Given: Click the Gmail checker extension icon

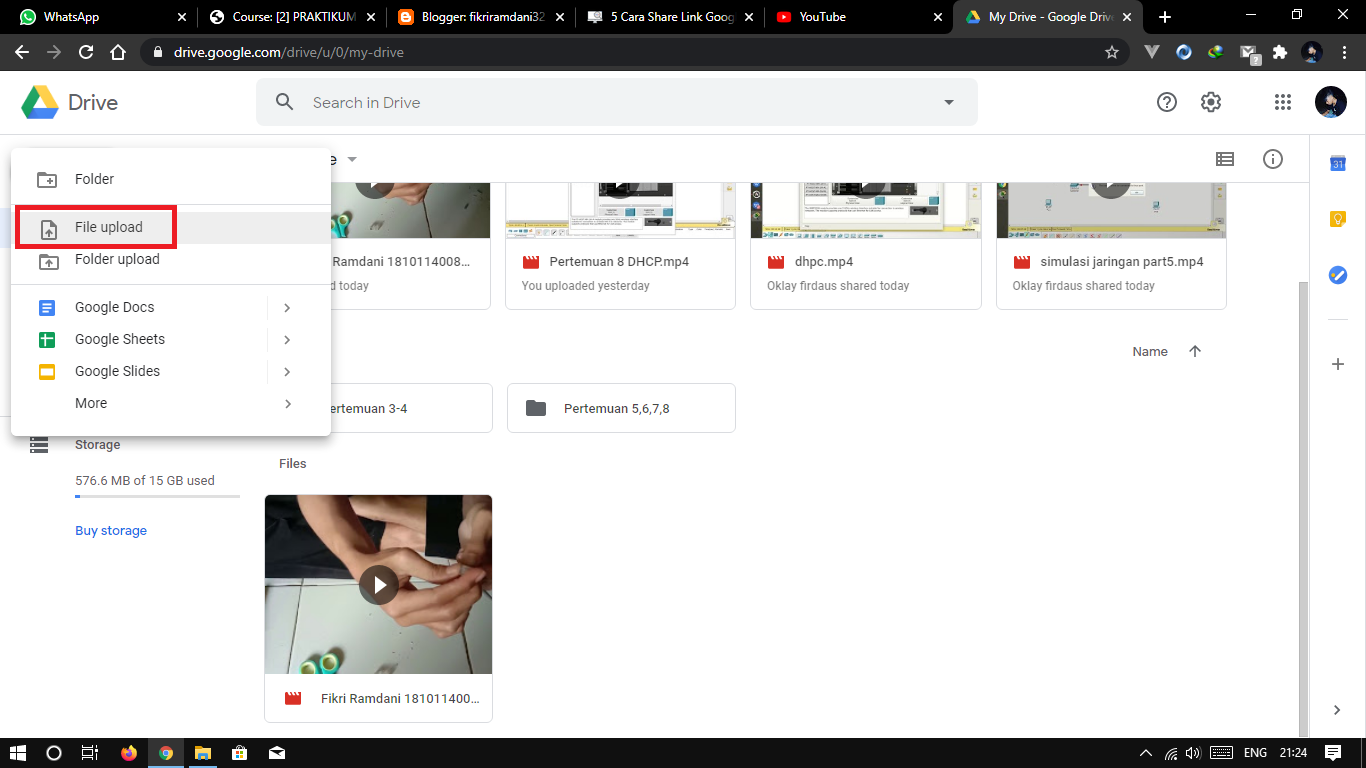Looking at the screenshot, I should coord(1249,53).
